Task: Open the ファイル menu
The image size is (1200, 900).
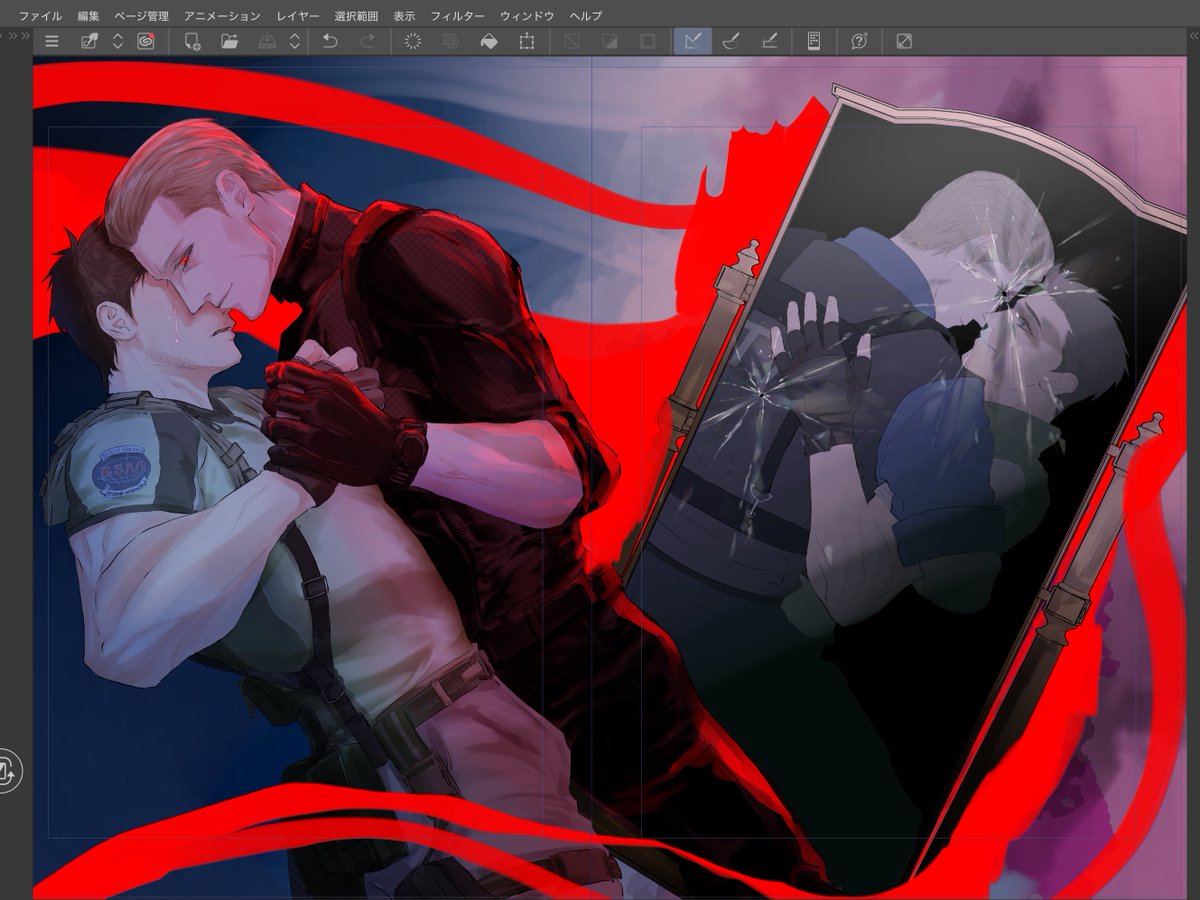Action: (40, 16)
